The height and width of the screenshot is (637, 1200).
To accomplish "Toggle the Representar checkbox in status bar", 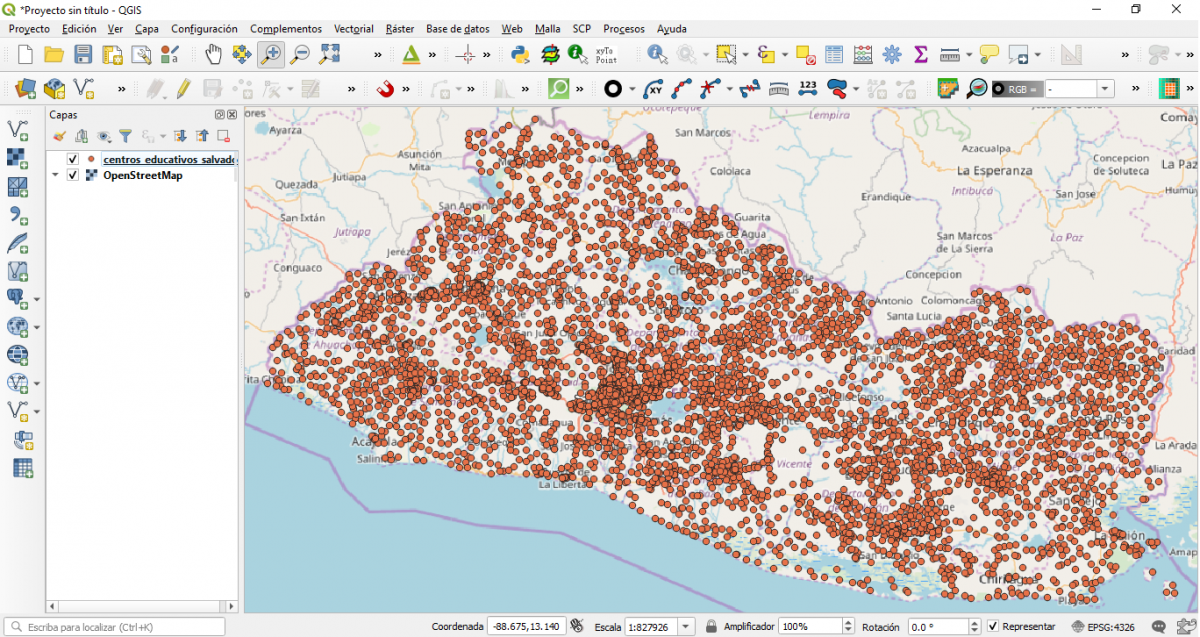I will click(993, 626).
